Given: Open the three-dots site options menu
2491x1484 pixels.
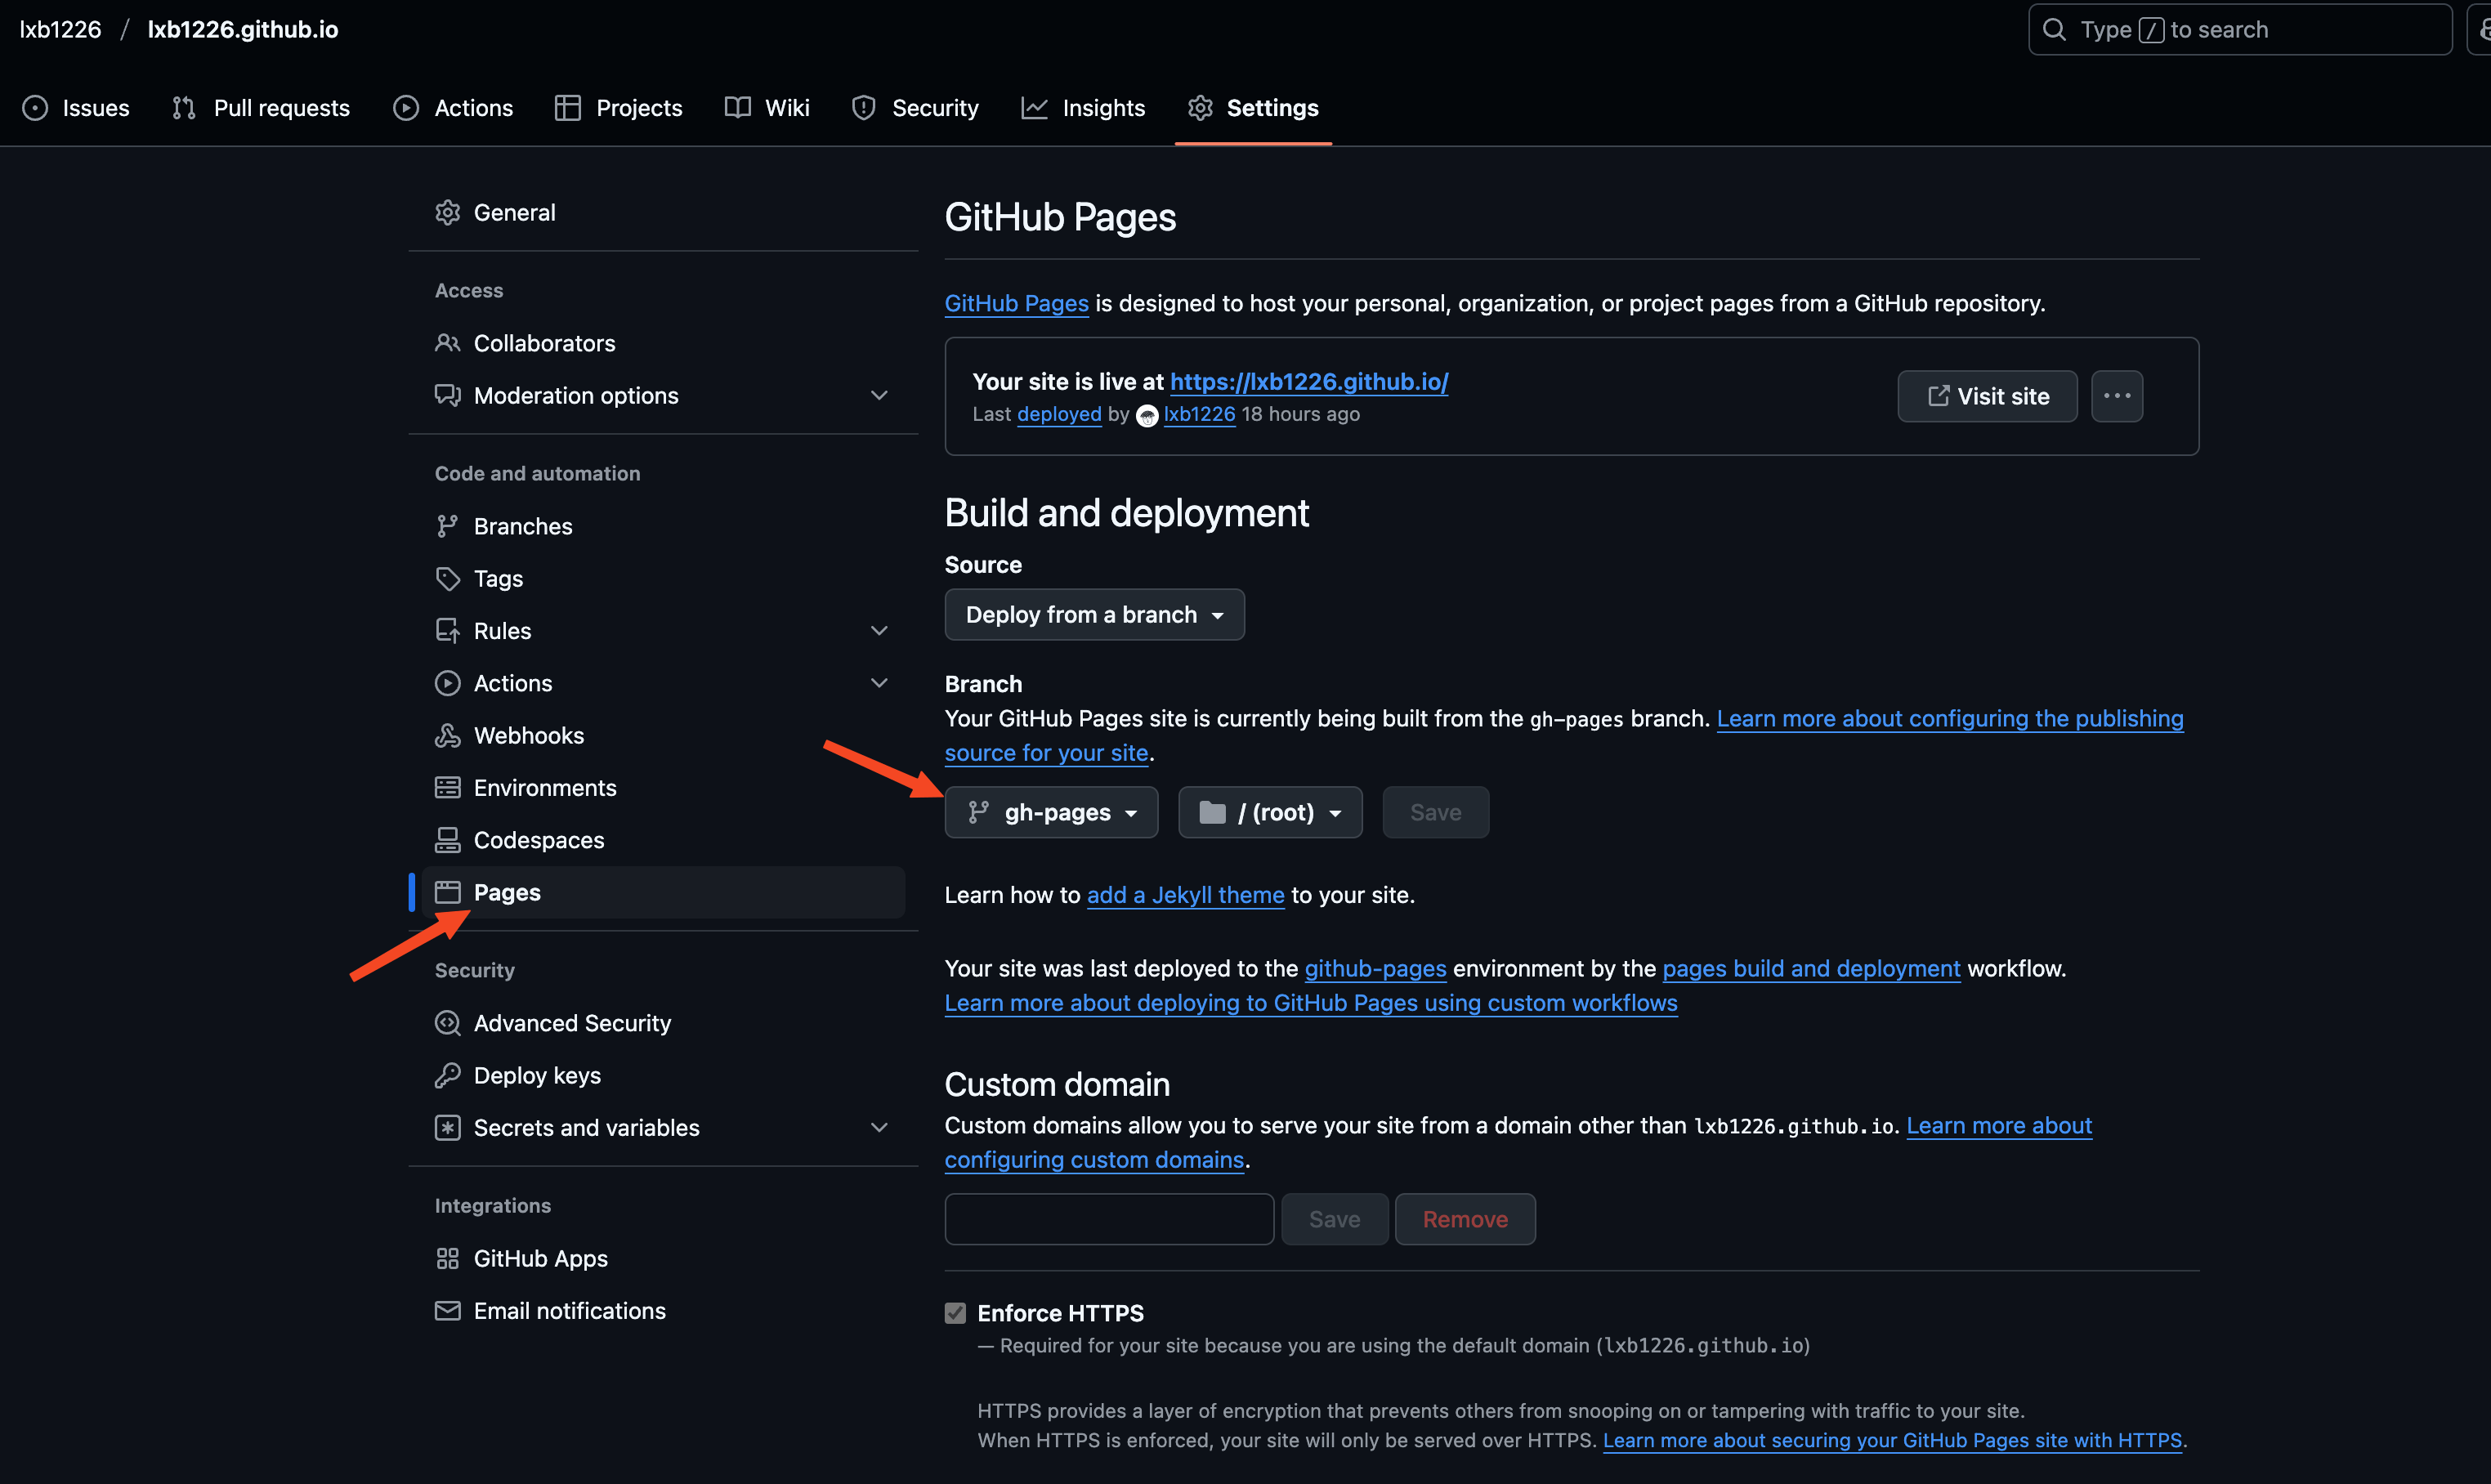Looking at the screenshot, I should click(2117, 396).
